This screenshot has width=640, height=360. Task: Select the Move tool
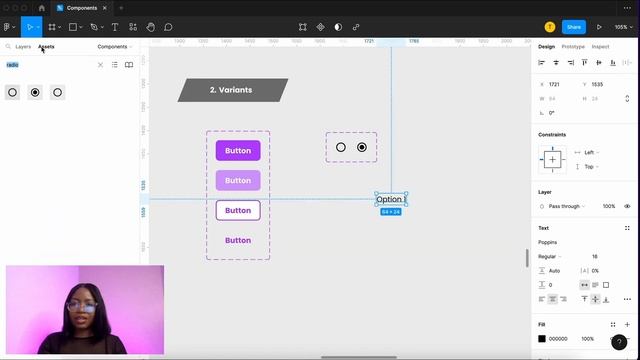click(x=29, y=27)
